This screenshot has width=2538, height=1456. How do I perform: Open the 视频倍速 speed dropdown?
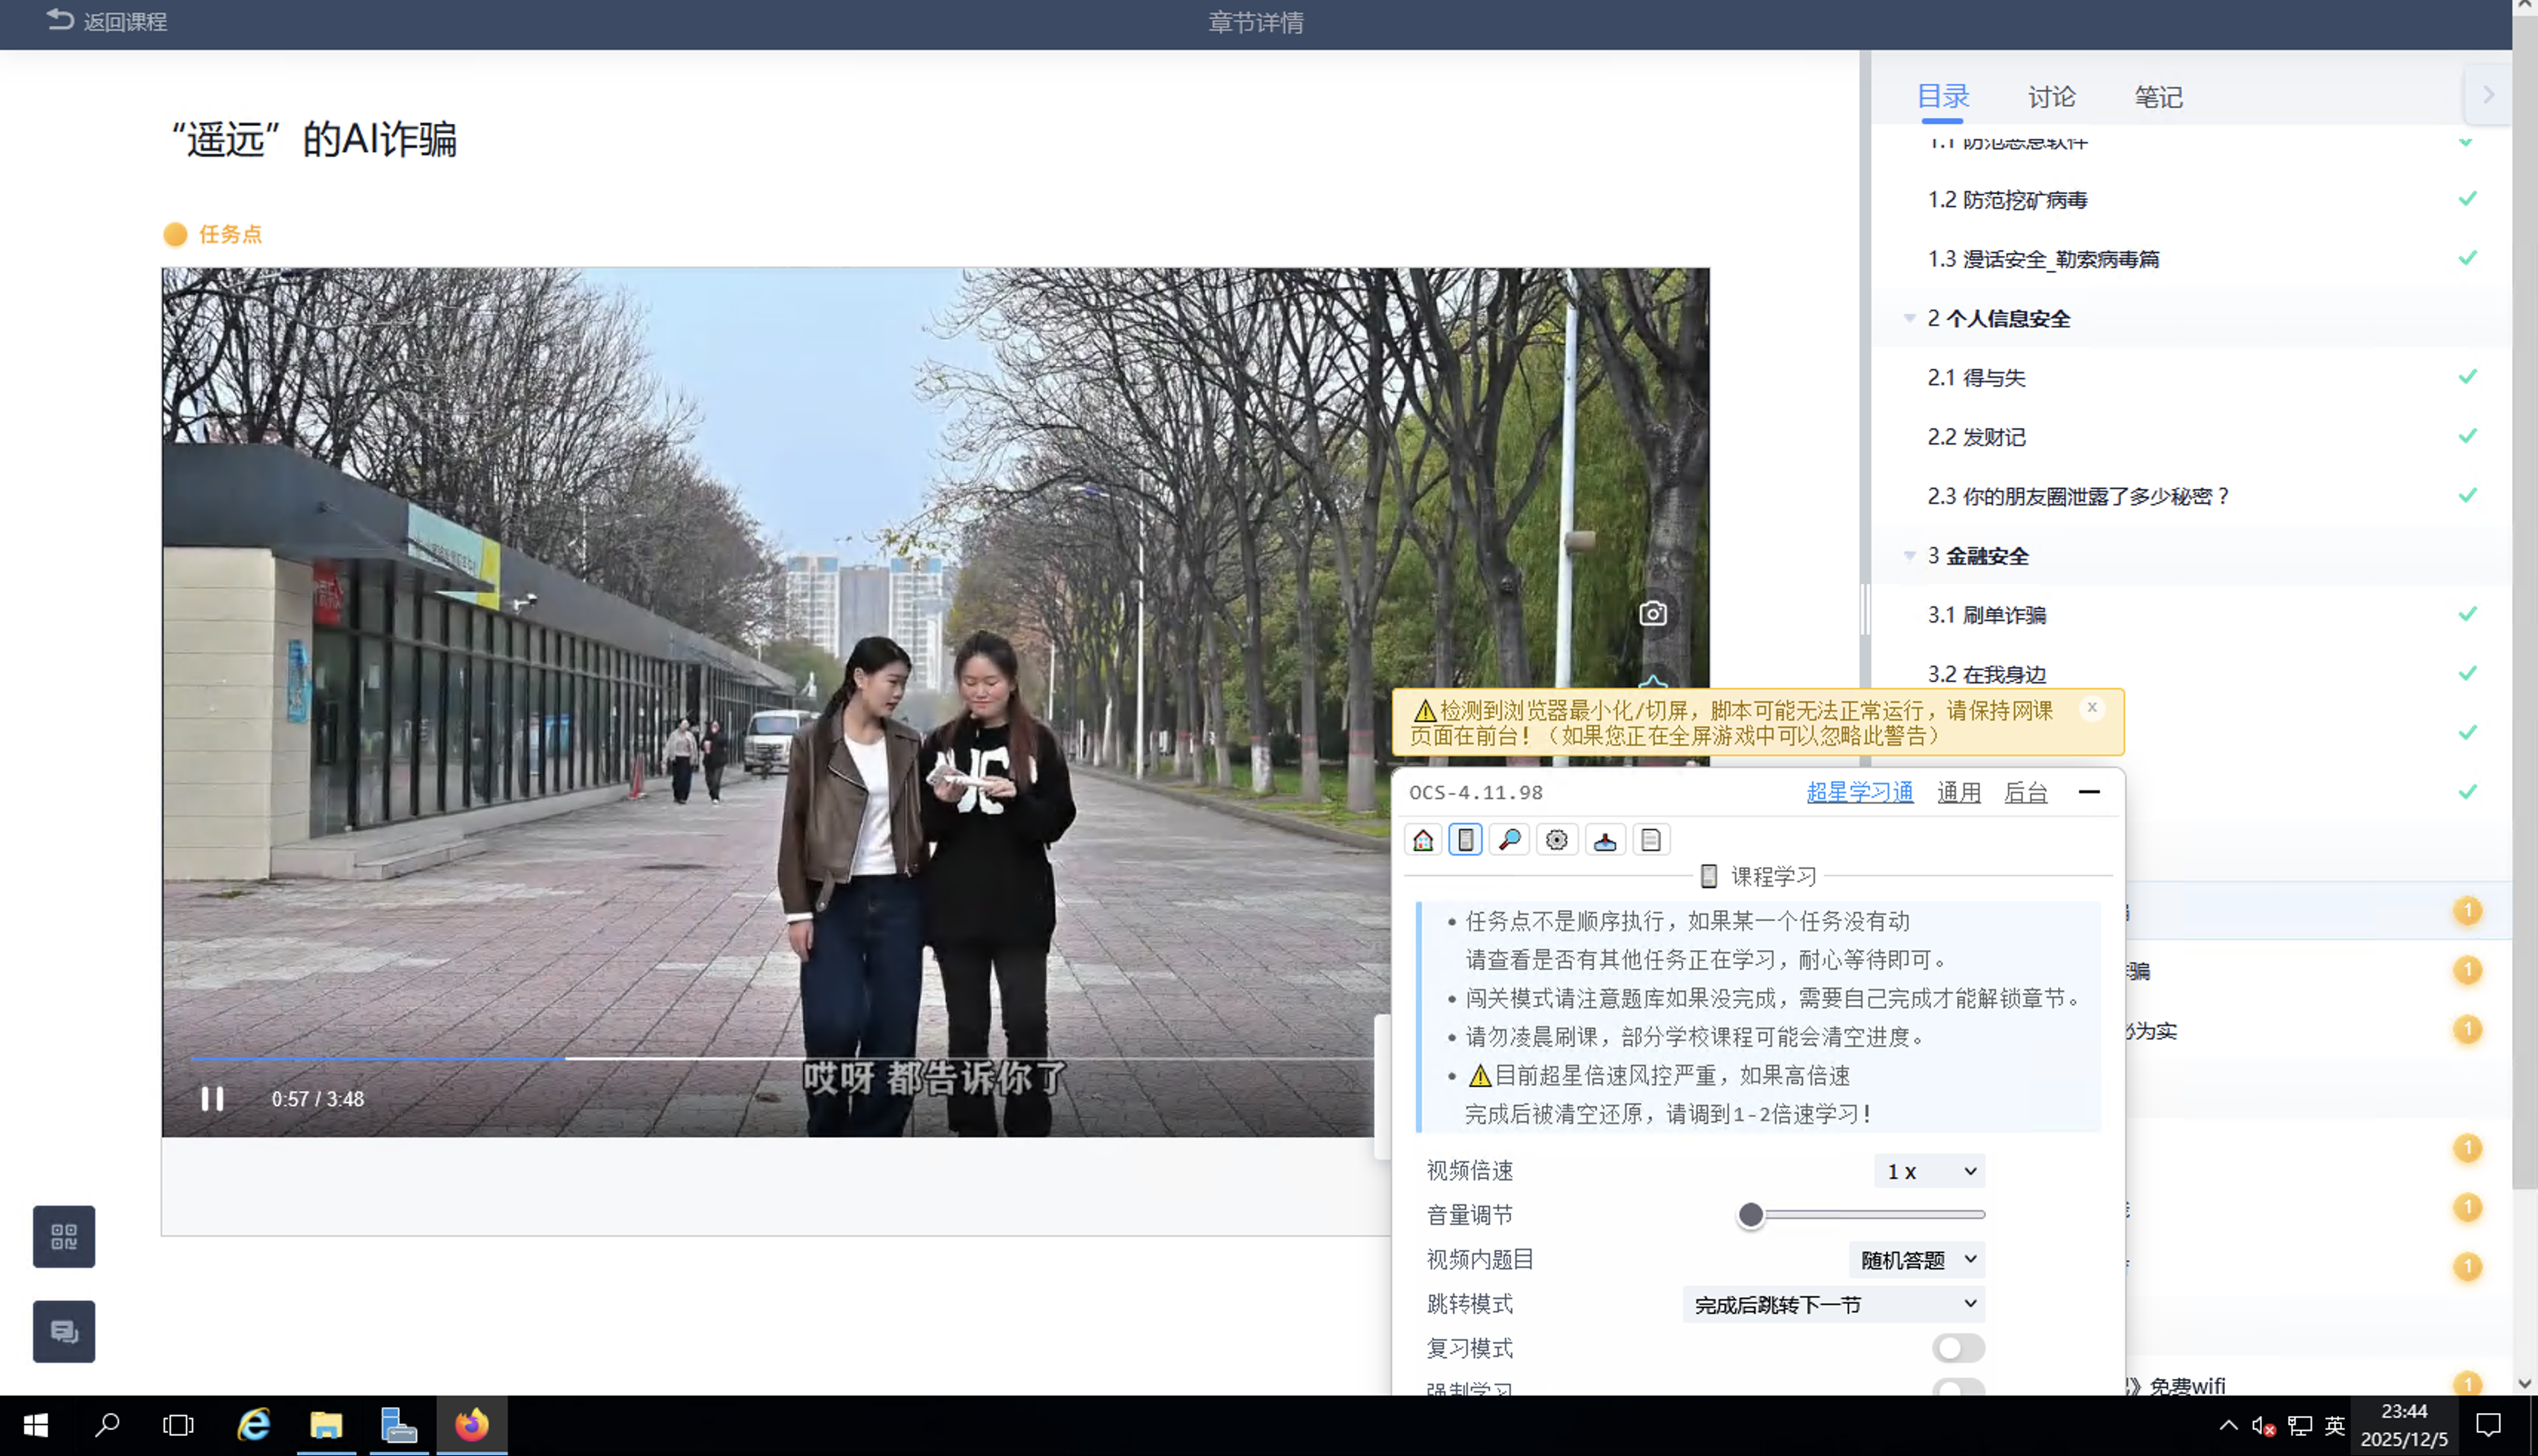coord(1929,1171)
